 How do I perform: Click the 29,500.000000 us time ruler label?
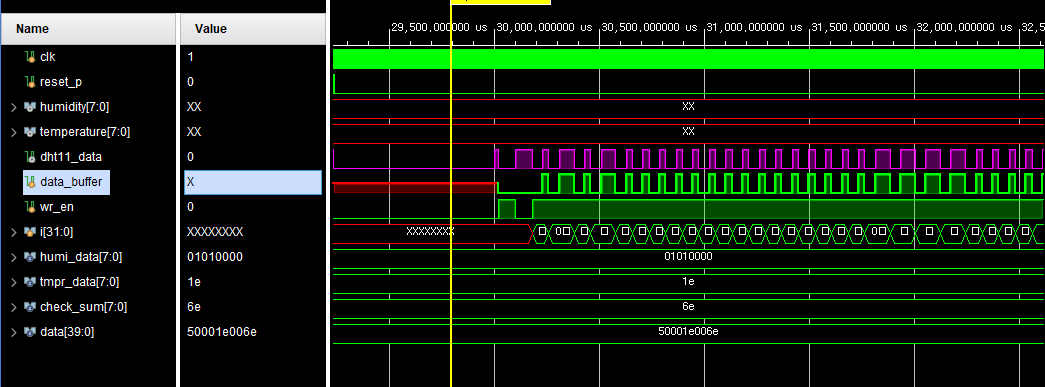(439, 27)
